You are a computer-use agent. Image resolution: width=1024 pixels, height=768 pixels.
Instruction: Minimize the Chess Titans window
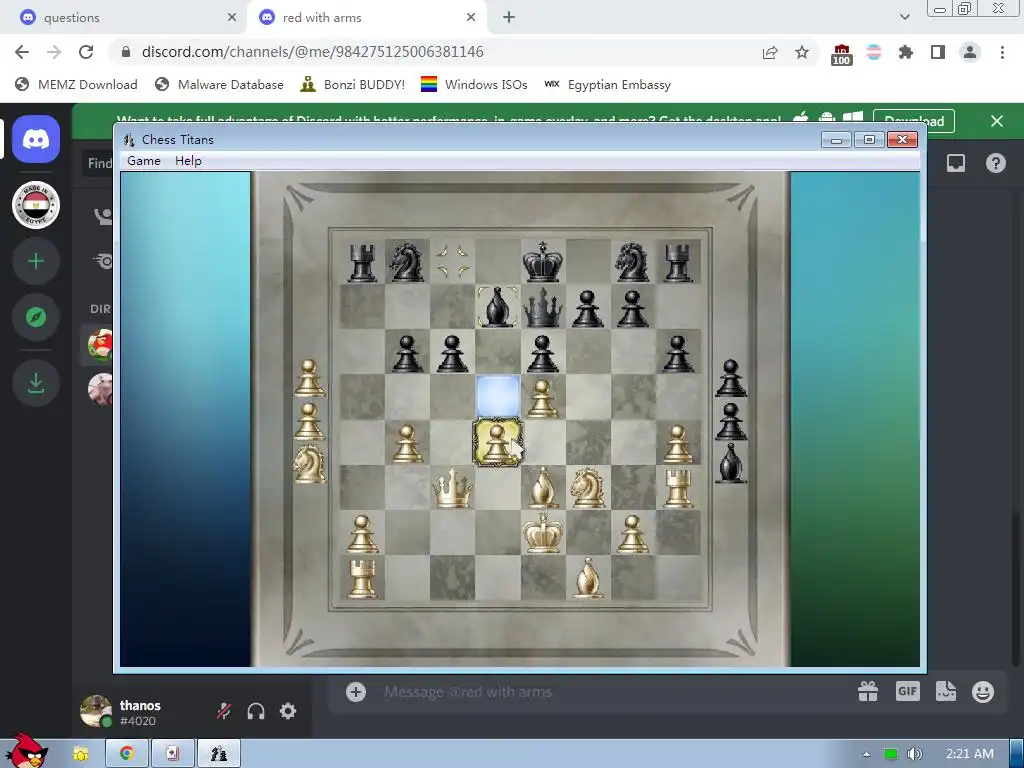click(x=836, y=139)
